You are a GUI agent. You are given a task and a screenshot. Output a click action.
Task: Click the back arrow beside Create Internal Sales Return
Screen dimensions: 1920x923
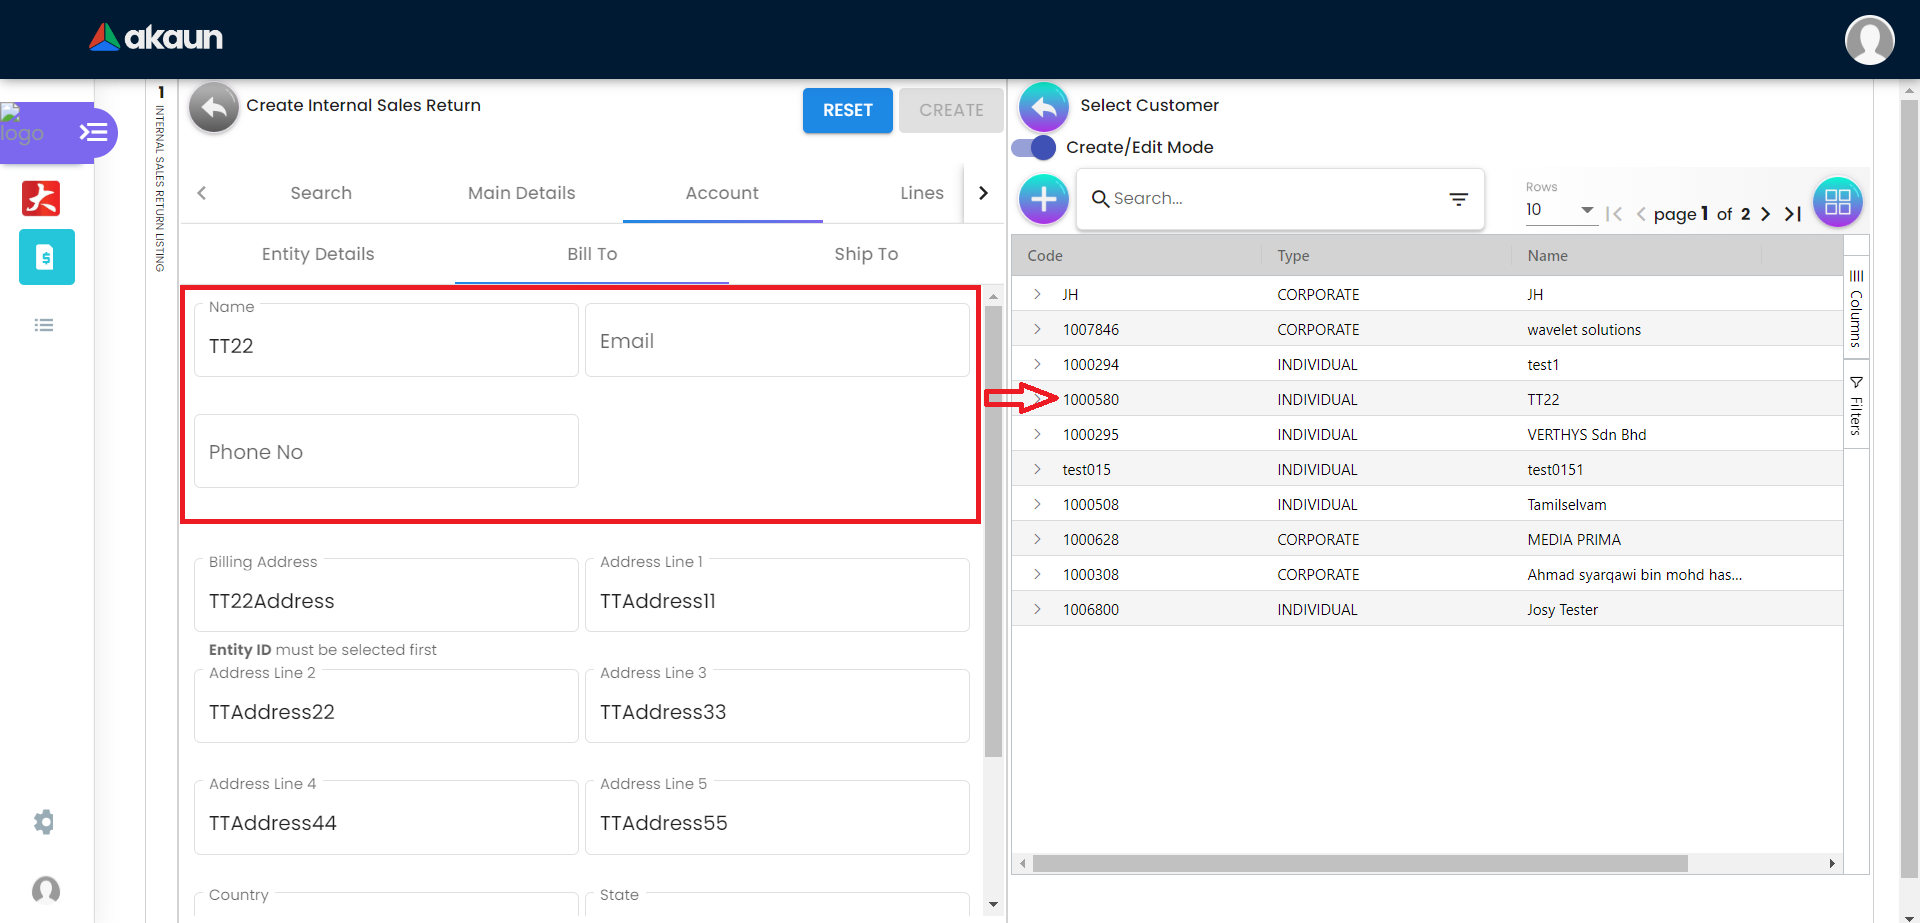[214, 108]
